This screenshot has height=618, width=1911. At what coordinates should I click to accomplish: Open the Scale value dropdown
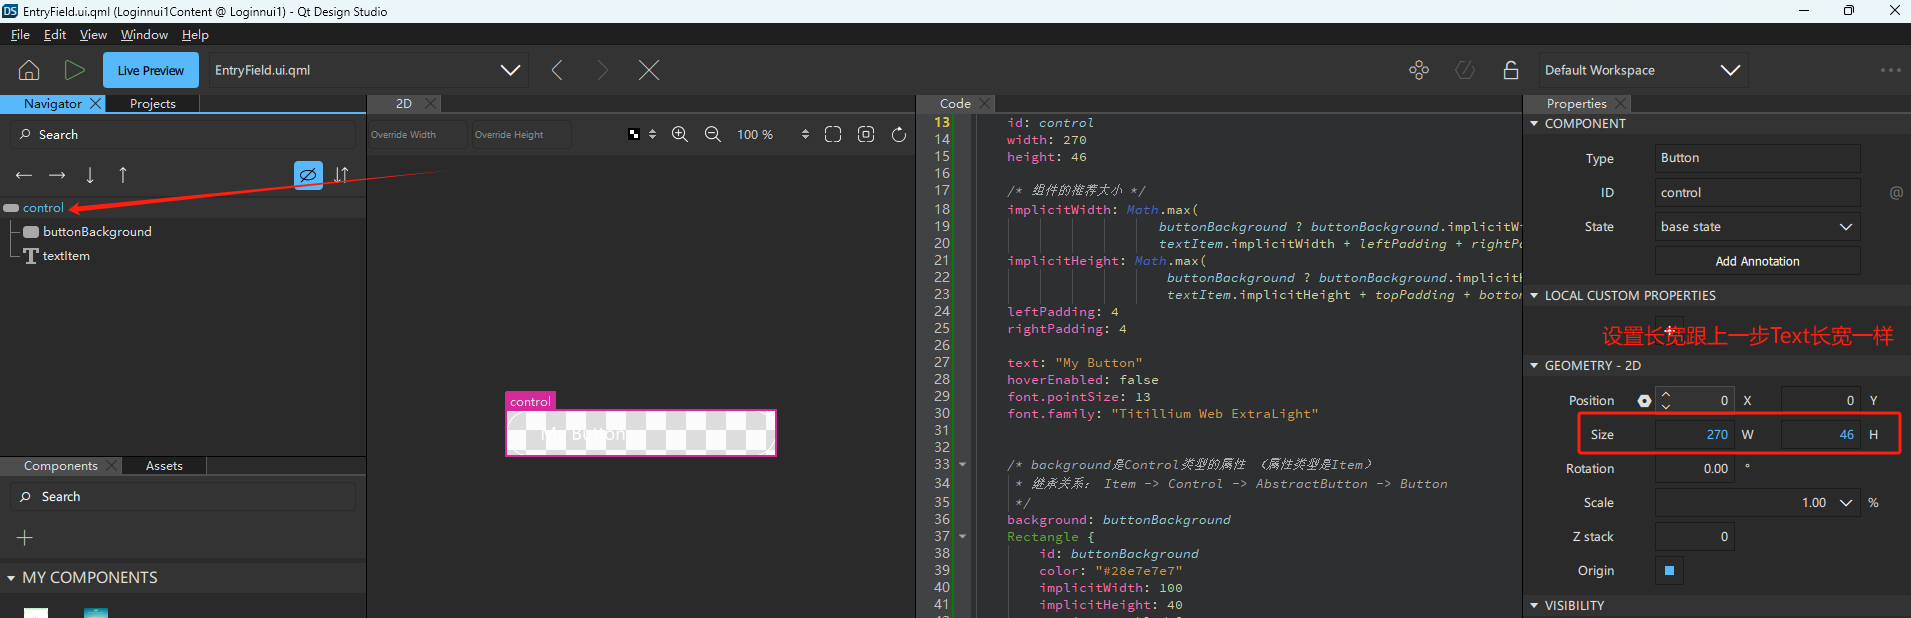tap(1846, 502)
